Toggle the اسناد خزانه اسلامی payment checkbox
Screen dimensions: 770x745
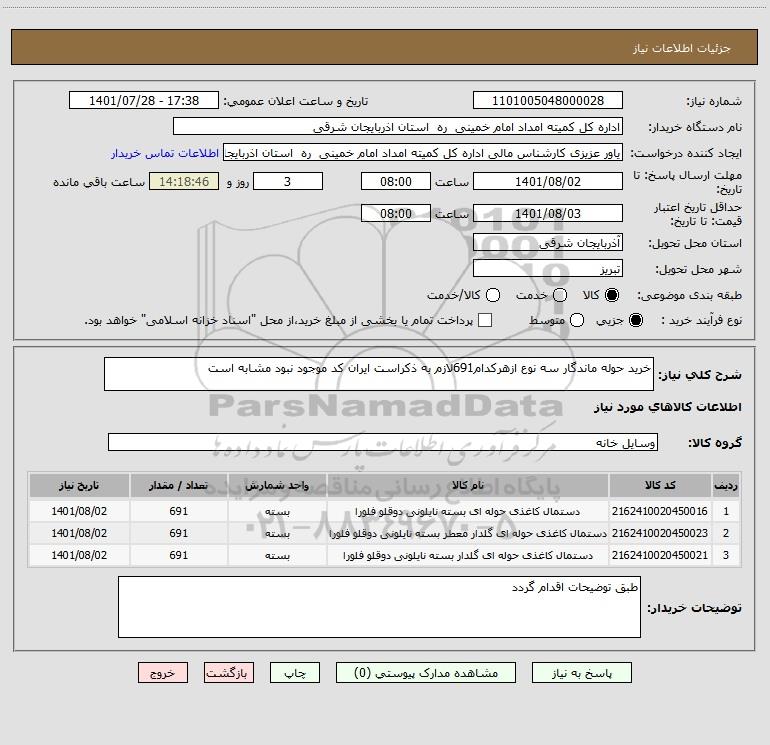[x=485, y=320]
